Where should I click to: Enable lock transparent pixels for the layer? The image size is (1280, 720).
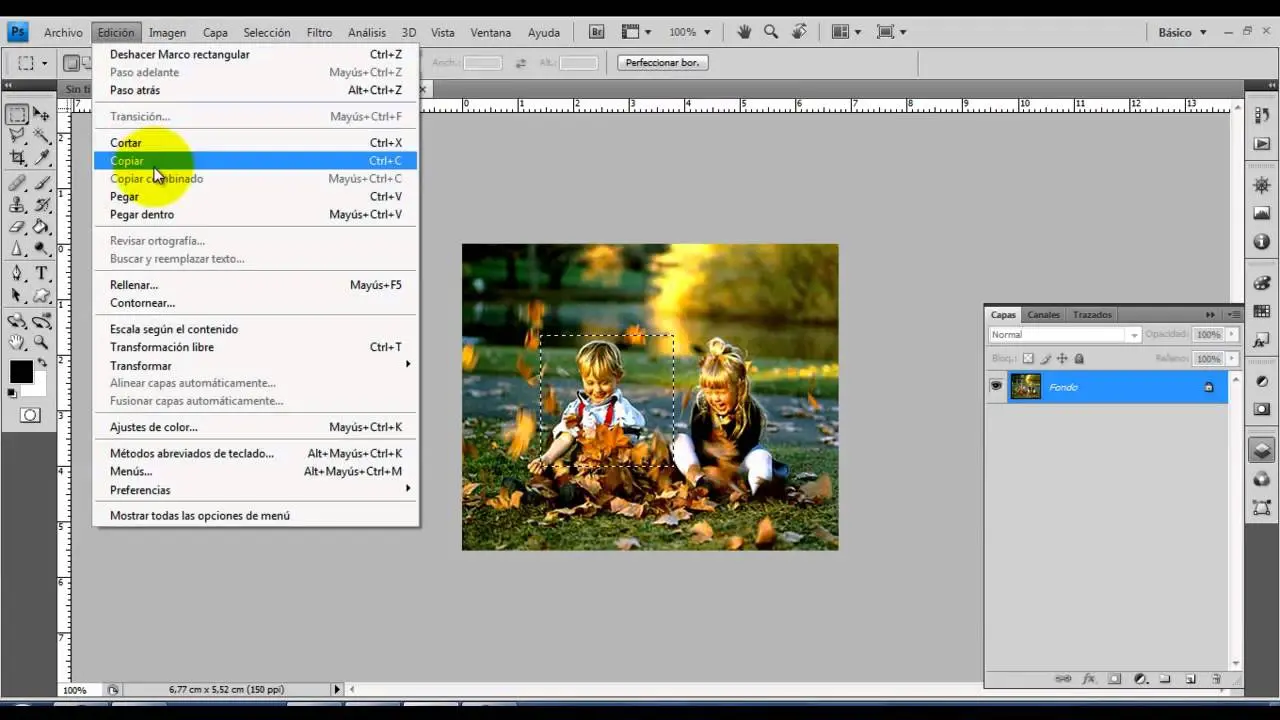1029,358
